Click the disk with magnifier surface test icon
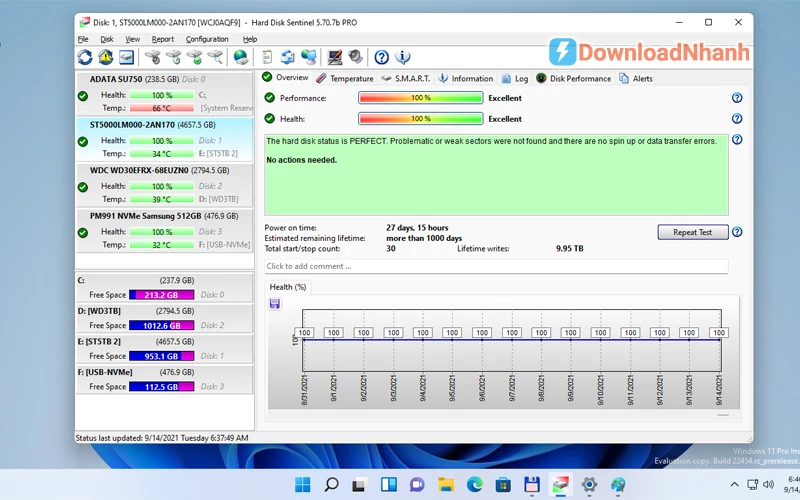Viewport: 800px width, 500px height. point(215,57)
